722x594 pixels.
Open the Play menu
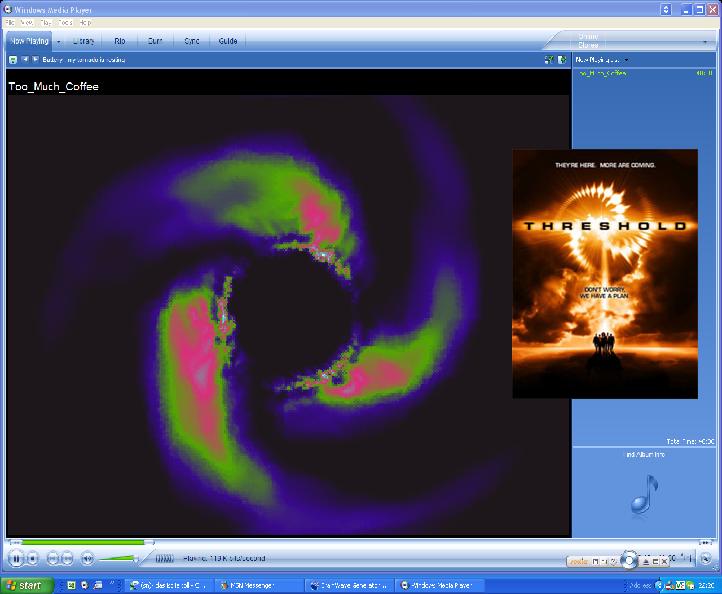pyautogui.click(x=46, y=22)
